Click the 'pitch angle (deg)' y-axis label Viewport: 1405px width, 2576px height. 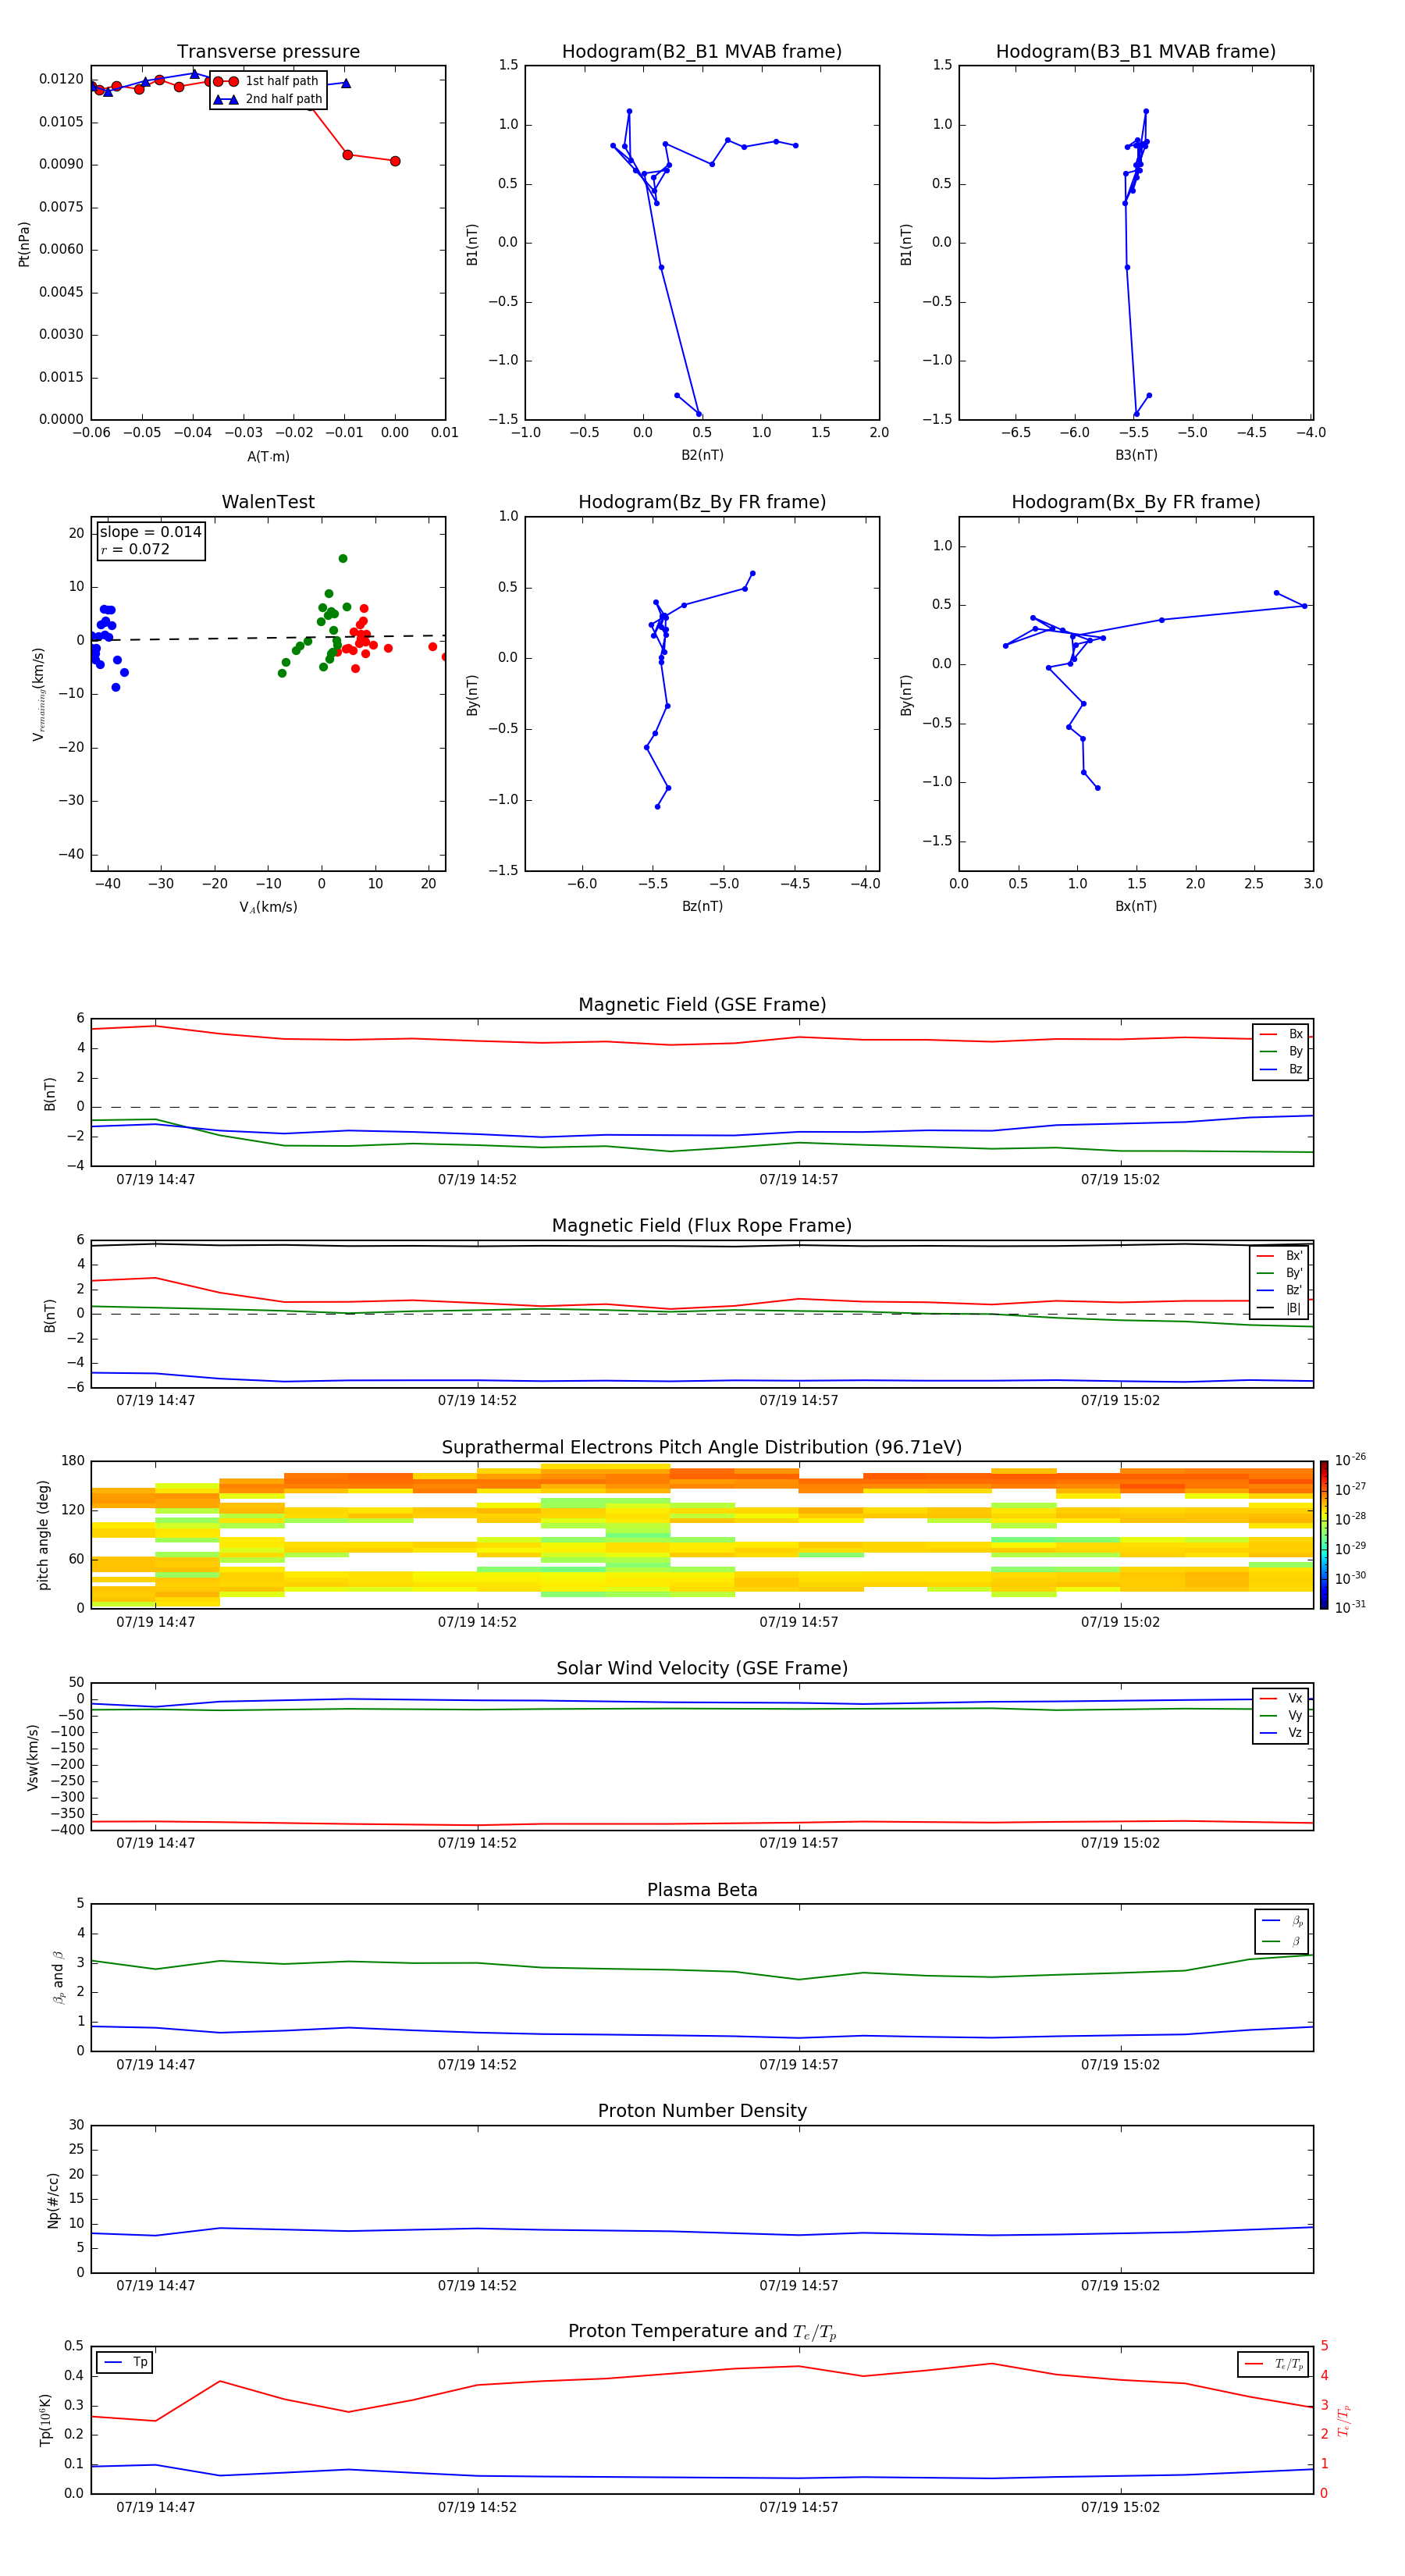43,1535
